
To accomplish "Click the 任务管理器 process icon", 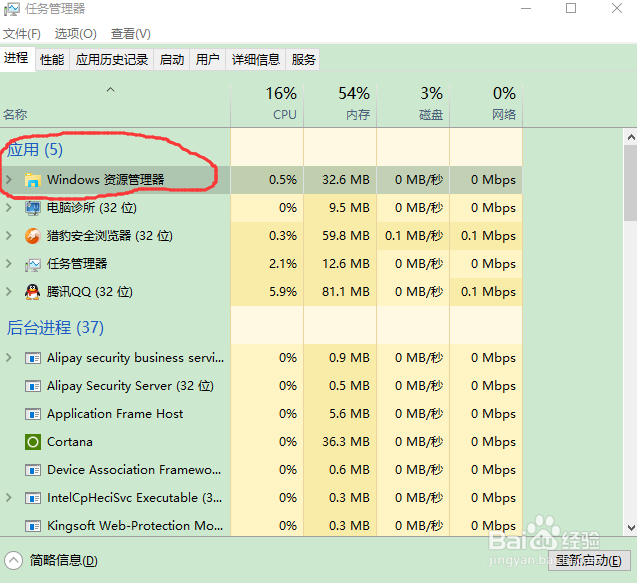I will click(32, 264).
